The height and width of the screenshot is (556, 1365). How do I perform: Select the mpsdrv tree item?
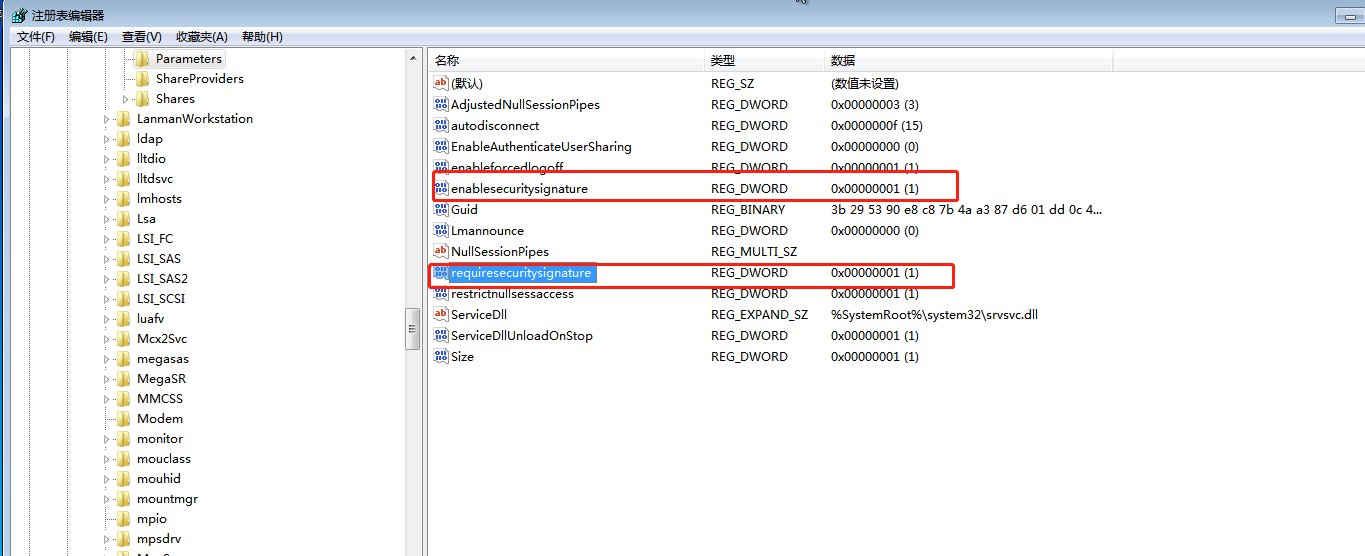(159, 539)
